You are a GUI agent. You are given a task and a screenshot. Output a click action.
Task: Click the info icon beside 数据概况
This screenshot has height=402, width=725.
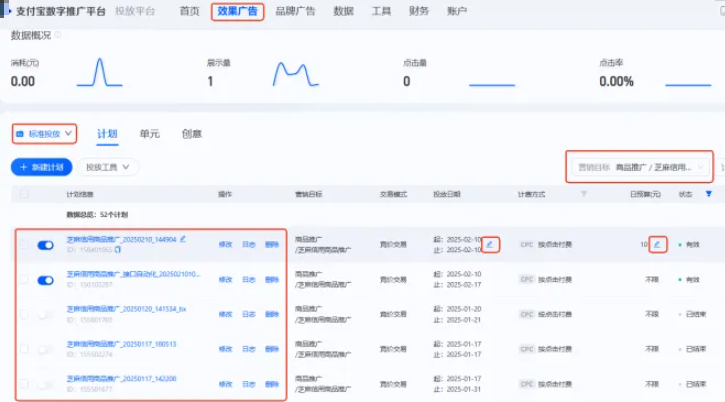[x=58, y=35]
